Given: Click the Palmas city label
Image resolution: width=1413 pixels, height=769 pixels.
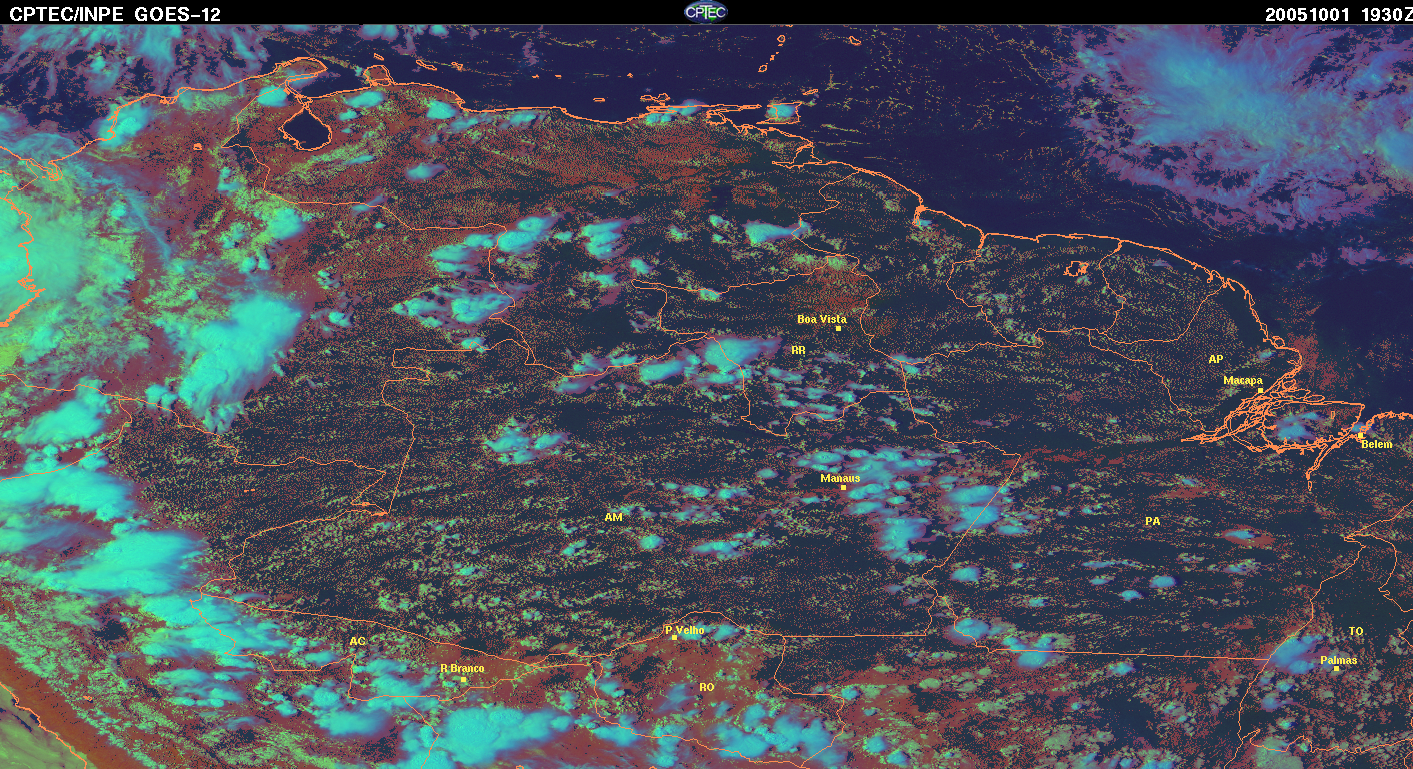Looking at the screenshot, I should (1338, 660).
